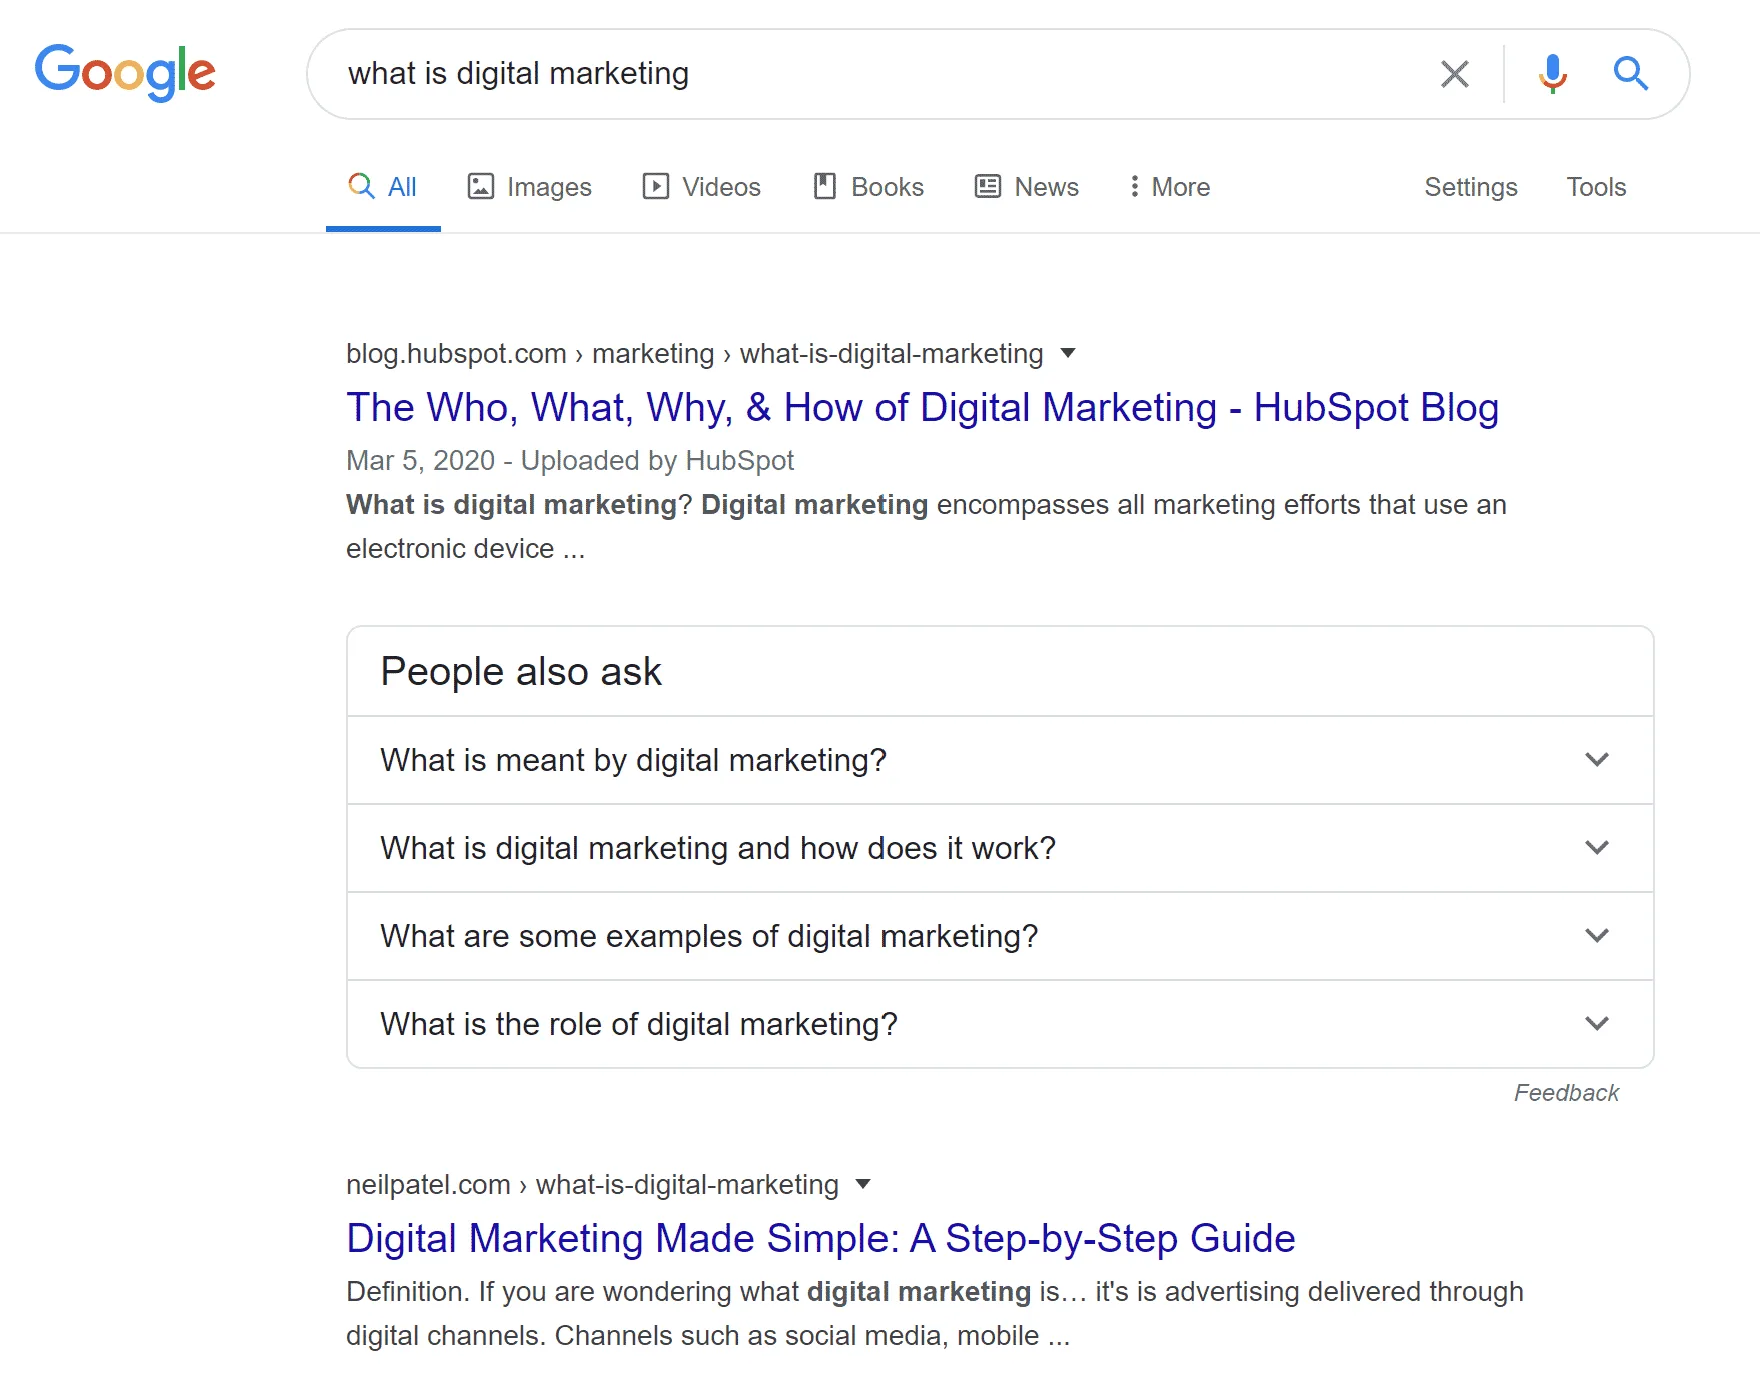Viewport: 1760px width, 1394px height.
Task: Click the 'People also ask' heading
Action: (x=521, y=672)
